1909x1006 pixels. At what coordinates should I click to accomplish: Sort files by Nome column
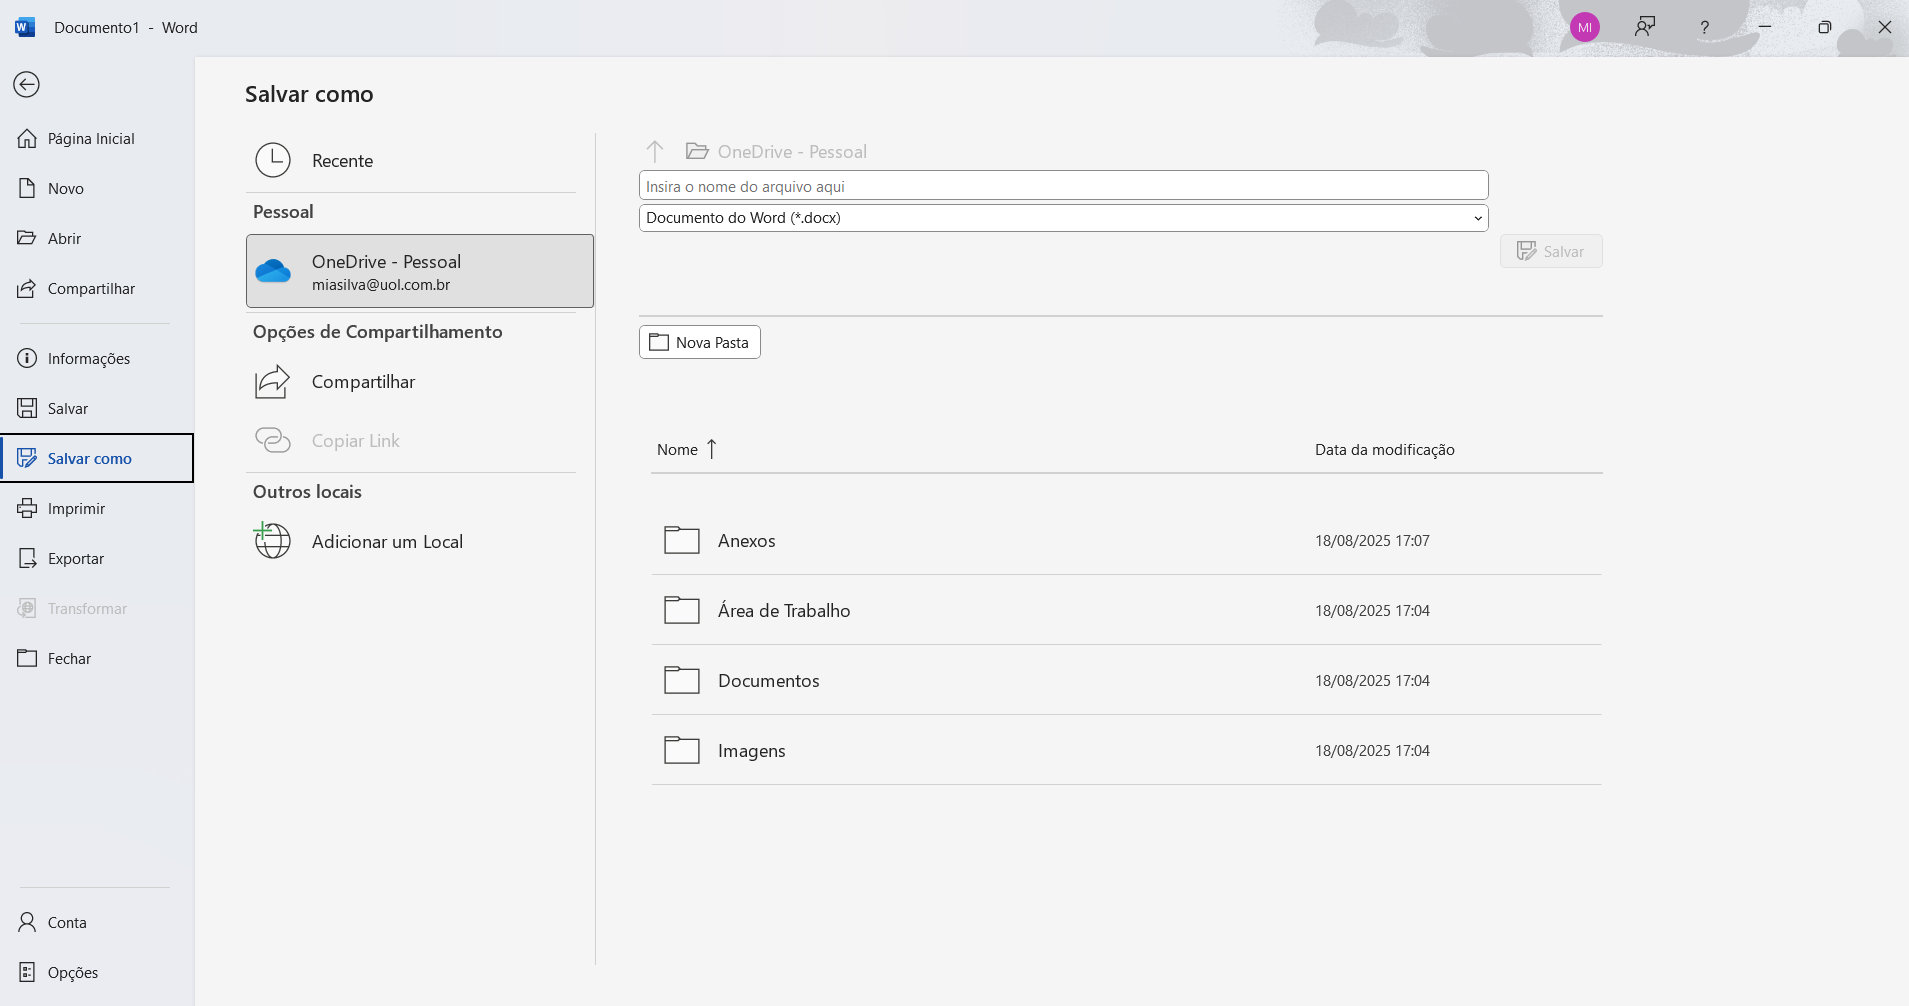687,450
